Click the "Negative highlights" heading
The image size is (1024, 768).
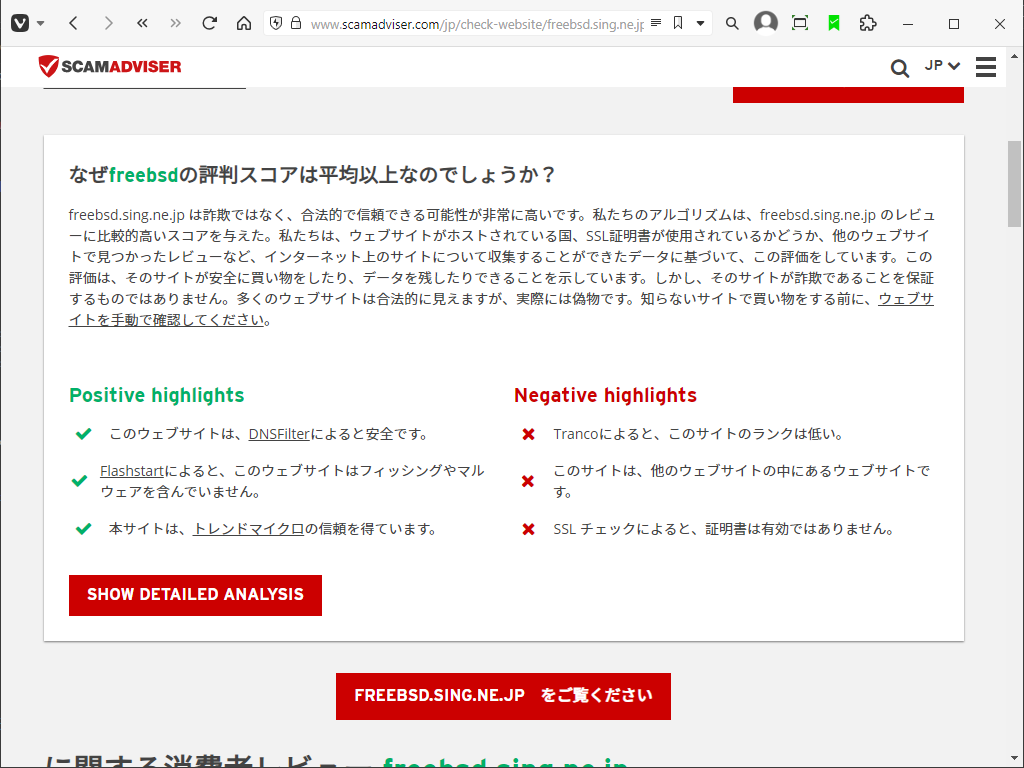(605, 395)
